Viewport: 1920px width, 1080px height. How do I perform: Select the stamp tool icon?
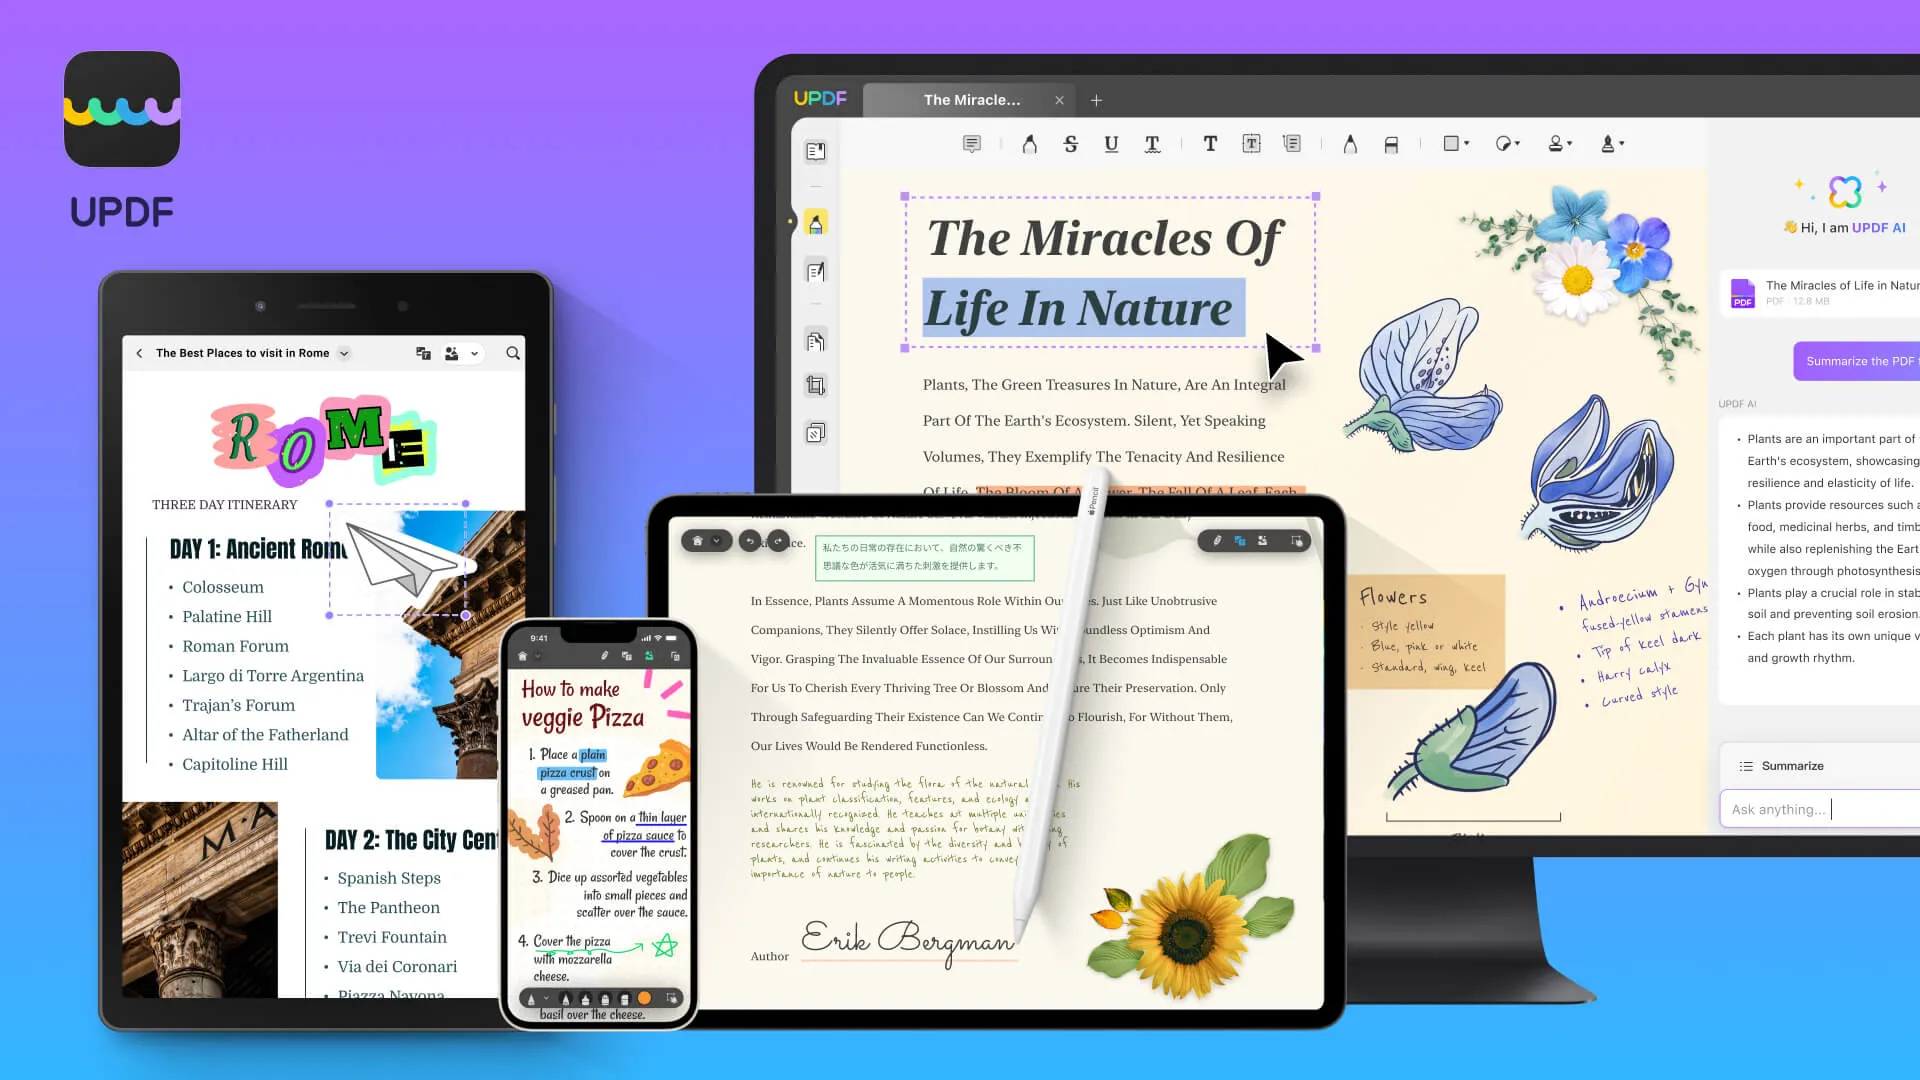point(1560,144)
